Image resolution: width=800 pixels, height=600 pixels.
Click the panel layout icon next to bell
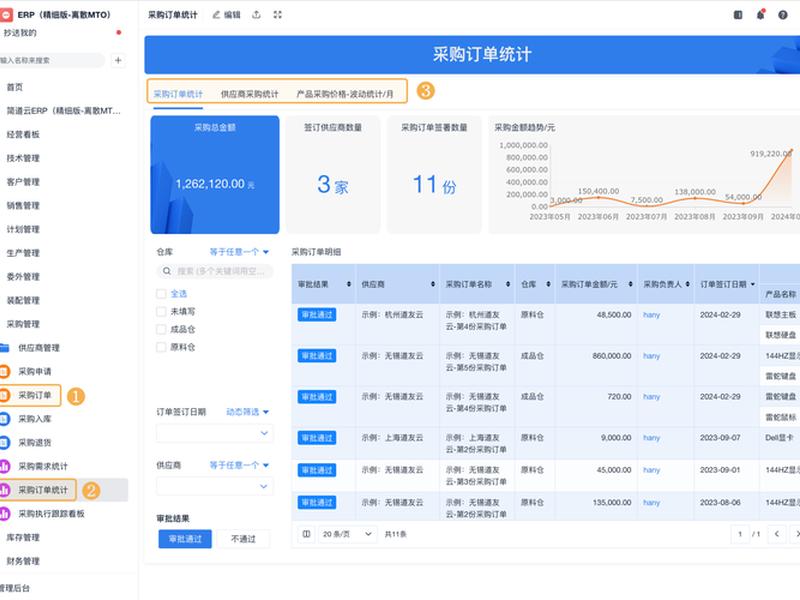pos(738,15)
